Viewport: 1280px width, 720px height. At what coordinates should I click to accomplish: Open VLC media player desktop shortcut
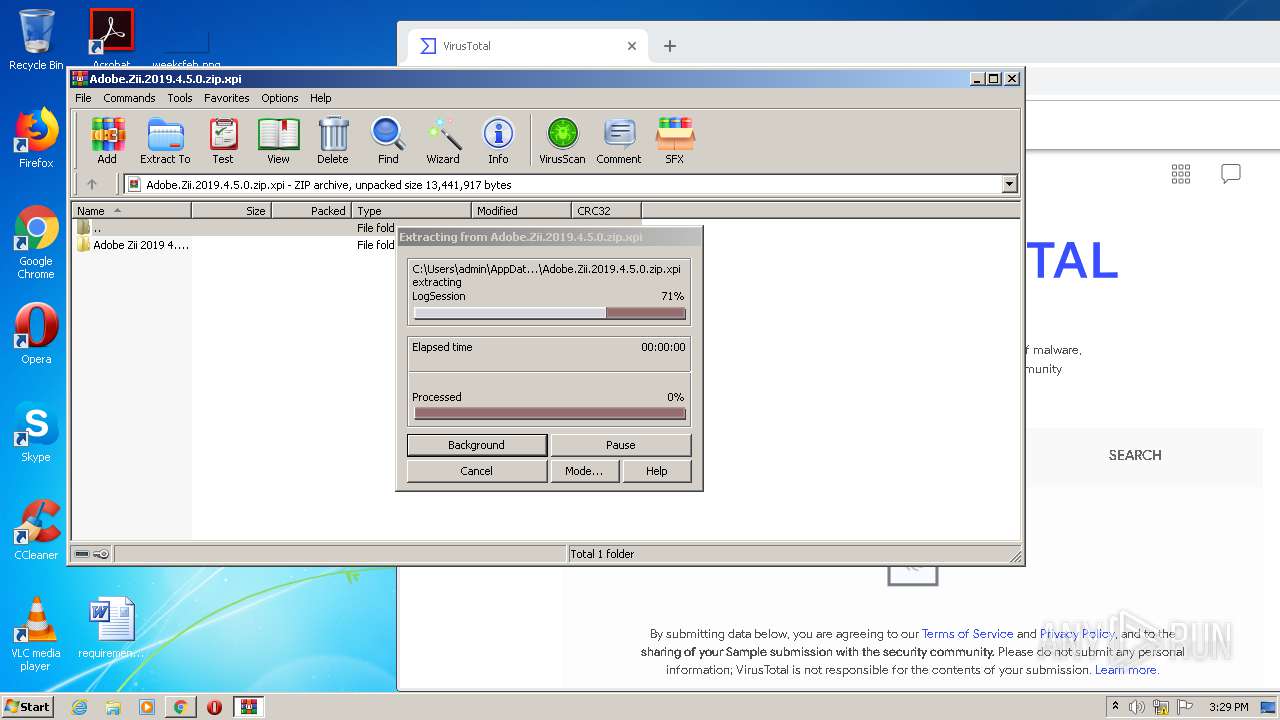click(x=36, y=634)
